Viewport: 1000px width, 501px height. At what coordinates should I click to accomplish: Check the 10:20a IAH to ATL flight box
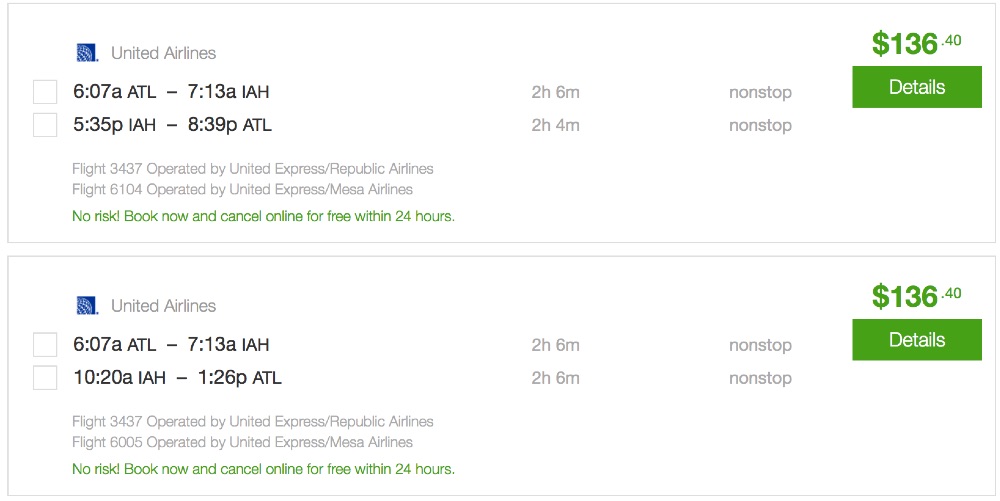pyautogui.click(x=45, y=378)
